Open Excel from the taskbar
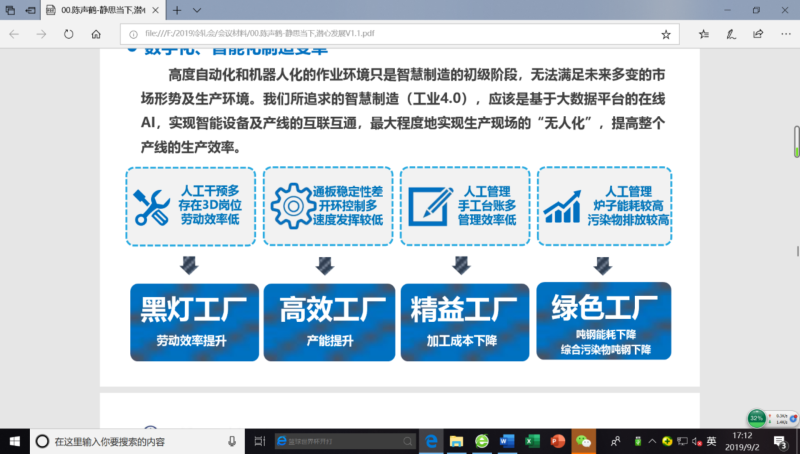This screenshot has width=800, height=454. (x=532, y=441)
